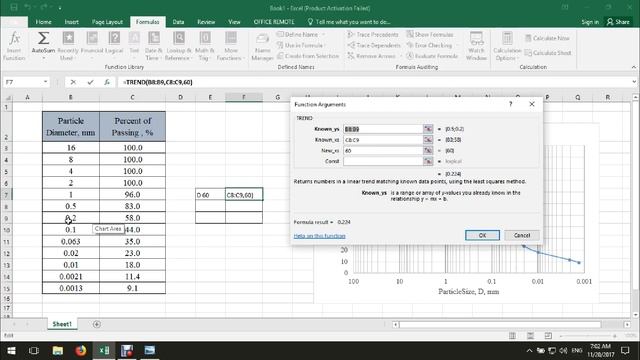
Task: Open Error Checking tool
Action: pyautogui.click(x=429, y=45)
